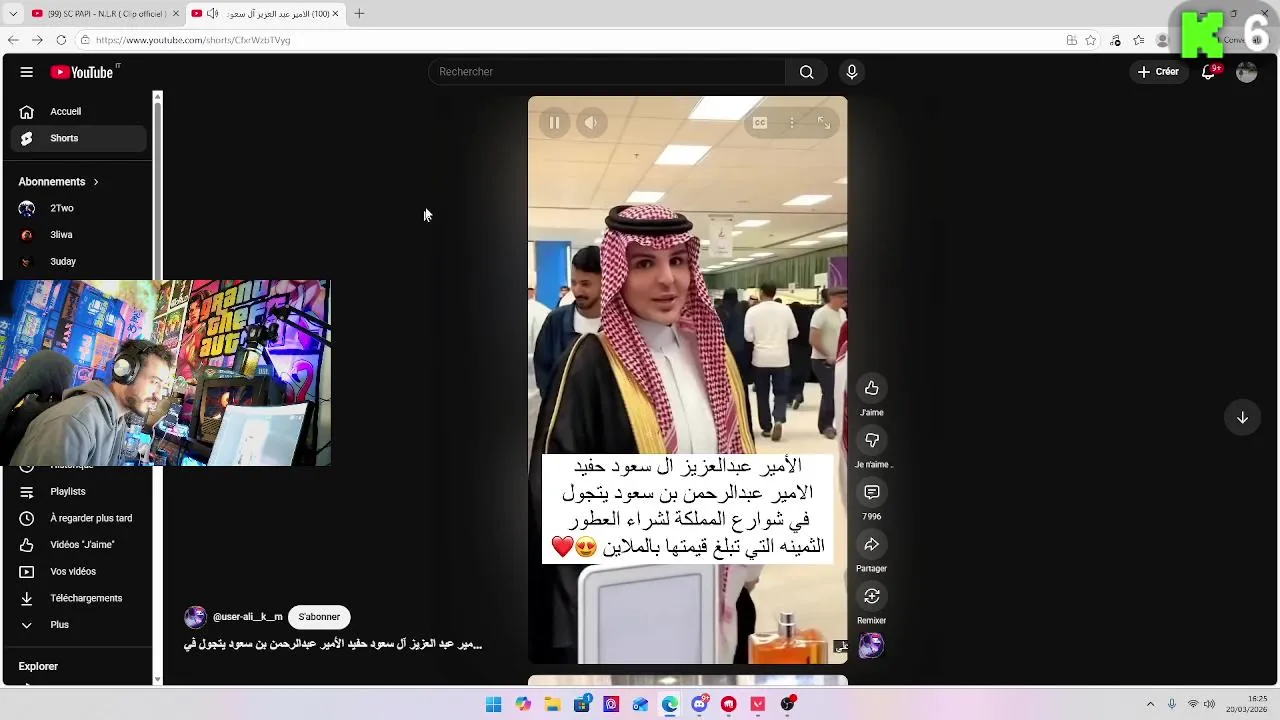The width and height of the screenshot is (1280, 720).
Task: Click the magnifier search button
Action: click(806, 72)
